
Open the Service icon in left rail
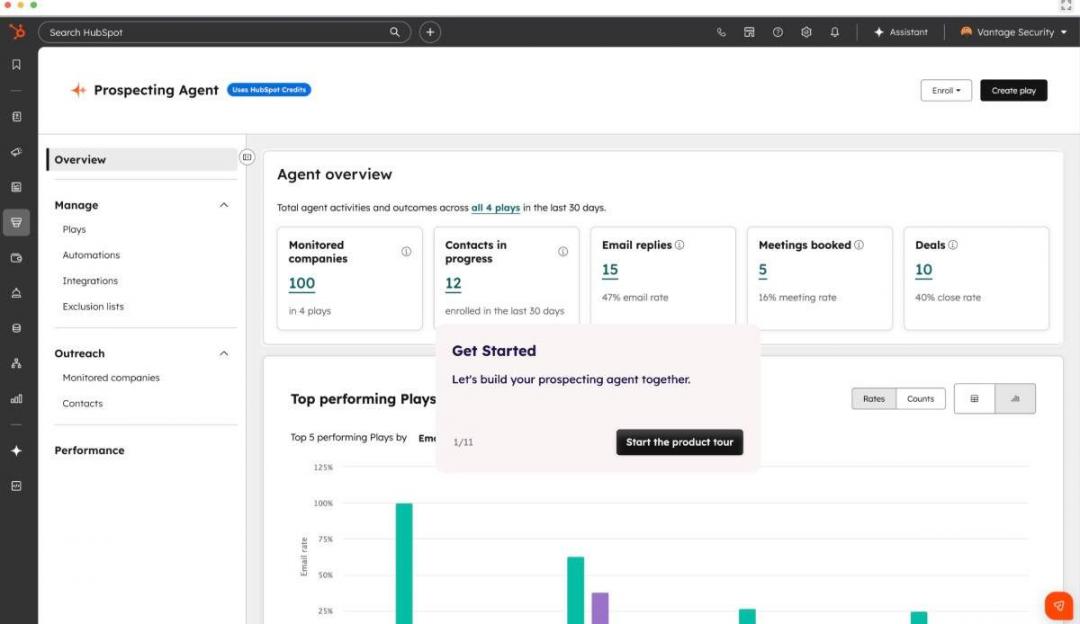[17, 293]
